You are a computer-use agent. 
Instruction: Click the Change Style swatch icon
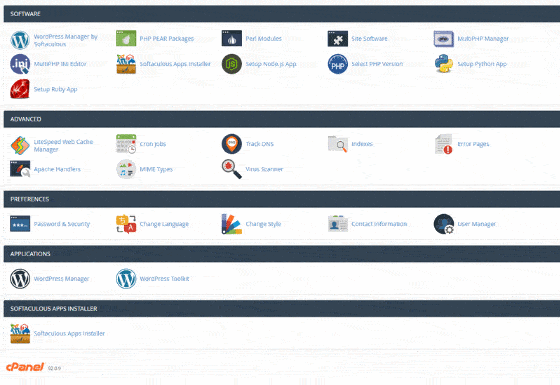coord(232,224)
